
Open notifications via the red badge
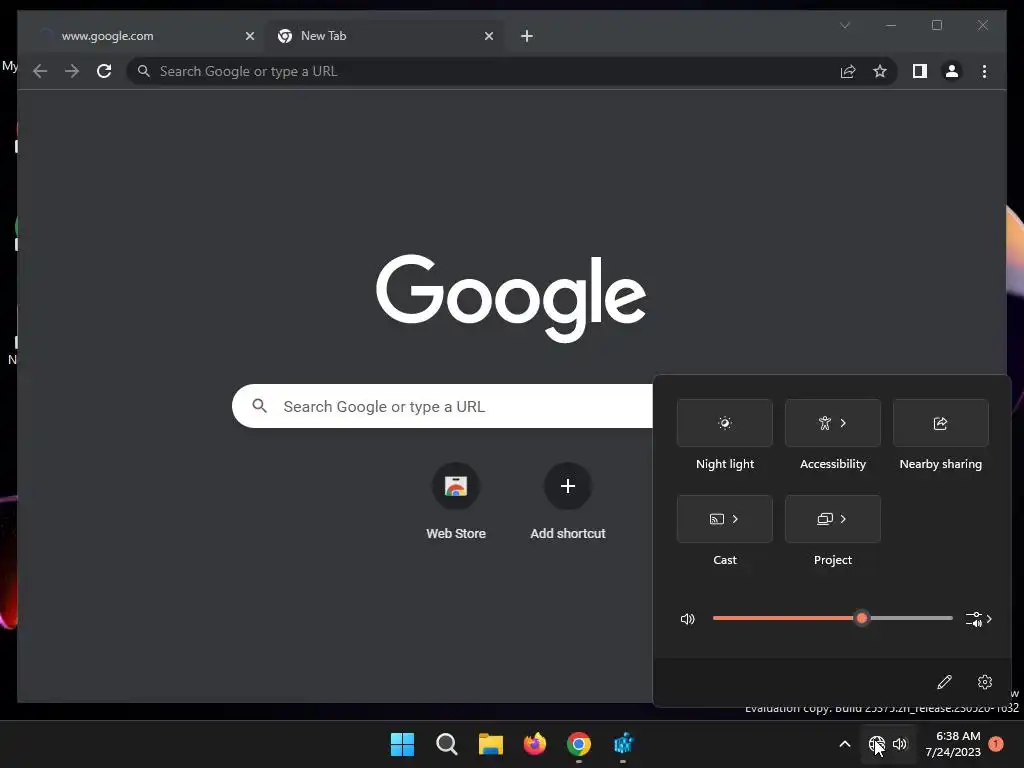(996, 744)
